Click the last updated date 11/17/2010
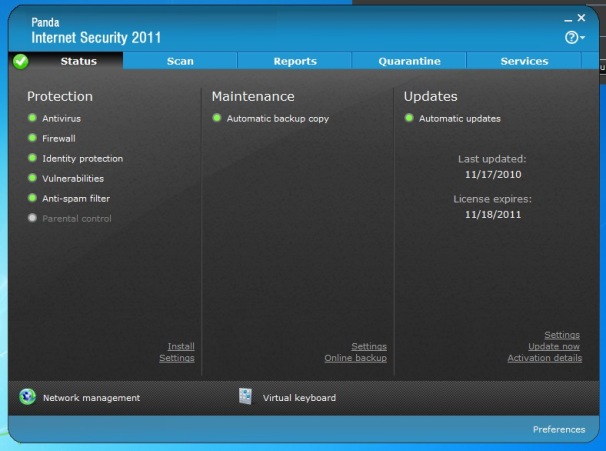This screenshot has width=606, height=451. [x=493, y=174]
